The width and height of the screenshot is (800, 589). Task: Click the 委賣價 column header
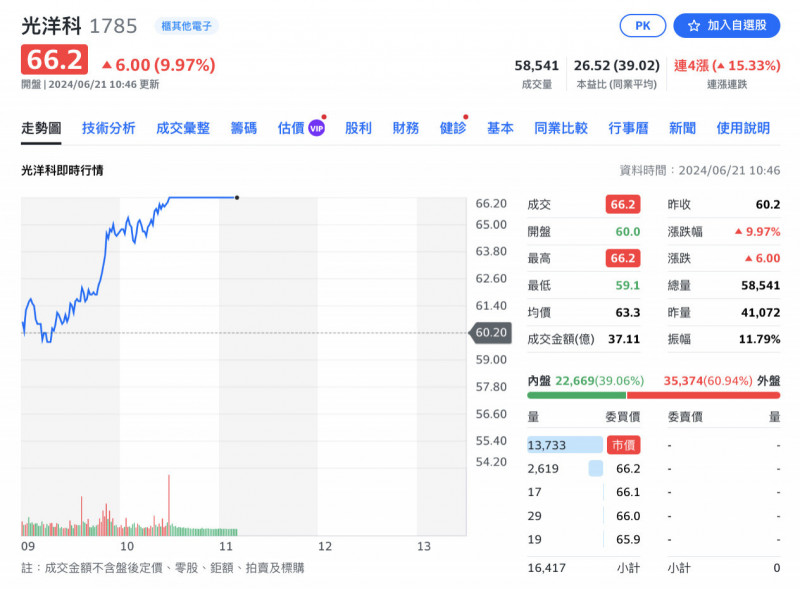pos(685,417)
